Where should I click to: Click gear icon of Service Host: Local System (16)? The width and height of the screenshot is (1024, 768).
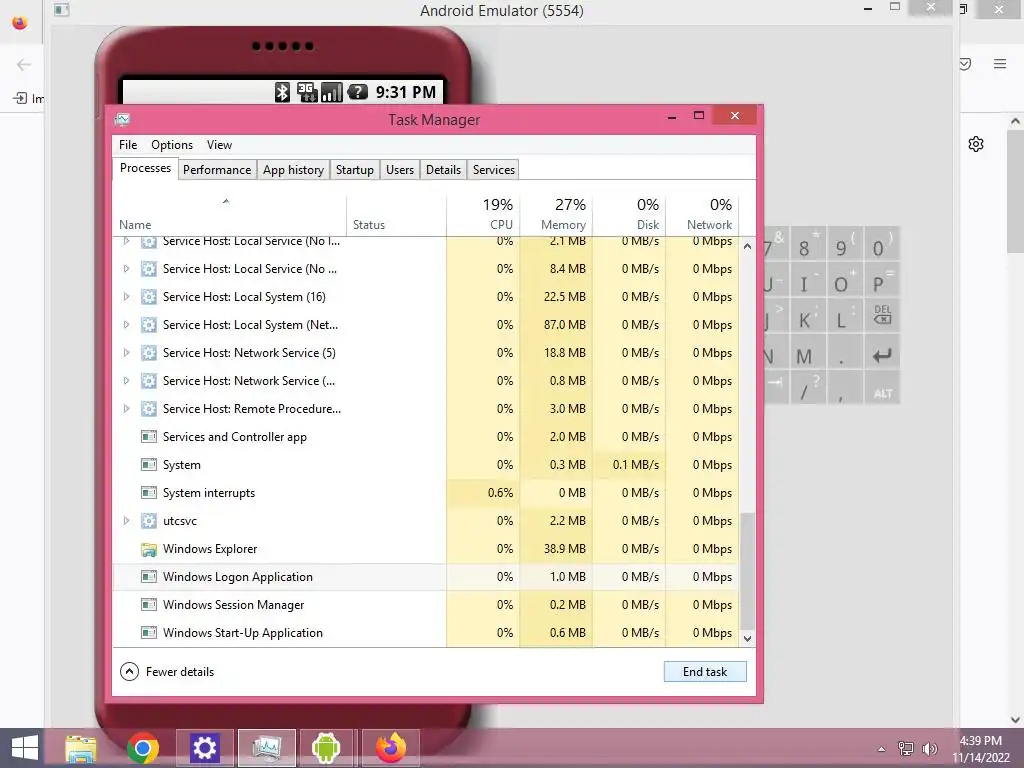[x=149, y=296]
